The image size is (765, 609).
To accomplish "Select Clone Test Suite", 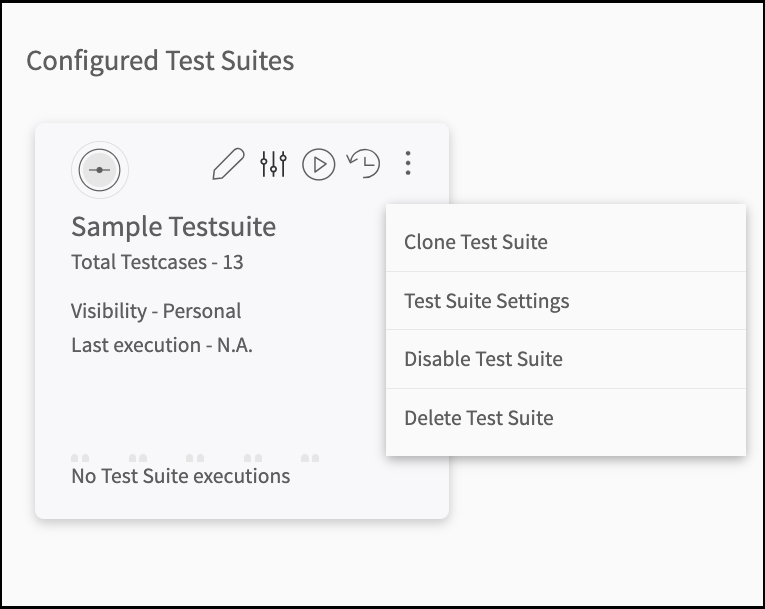I will point(566,242).
